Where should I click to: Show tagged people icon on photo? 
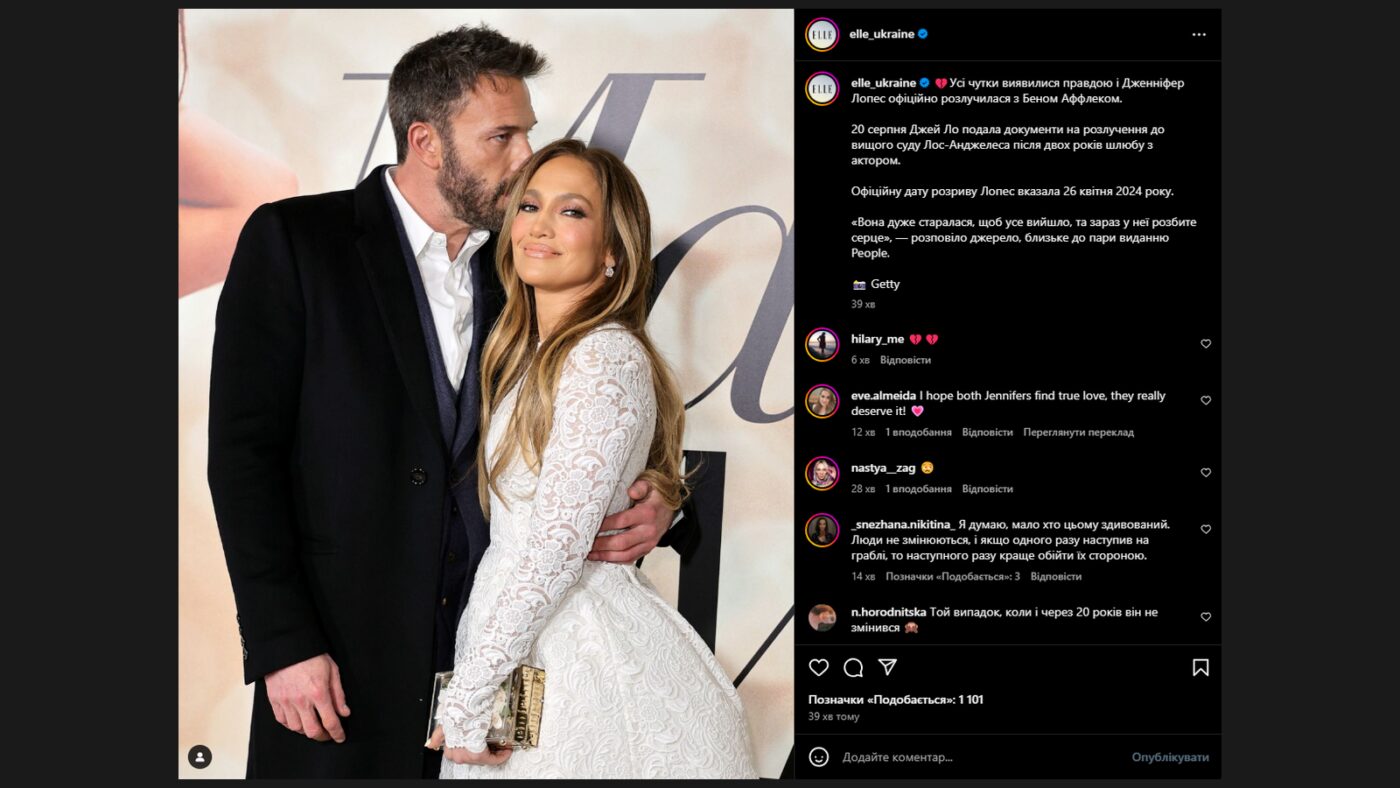[200, 757]
